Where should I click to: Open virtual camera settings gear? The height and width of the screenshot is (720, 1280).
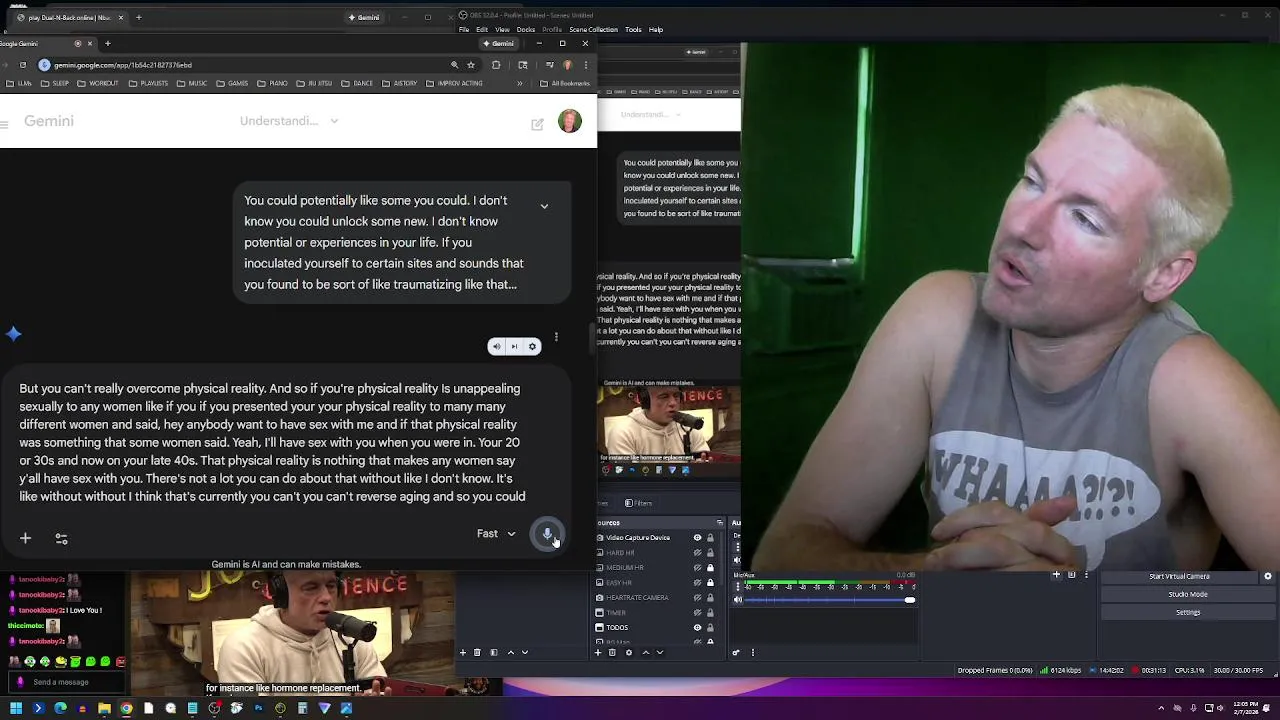(1268, 576)
